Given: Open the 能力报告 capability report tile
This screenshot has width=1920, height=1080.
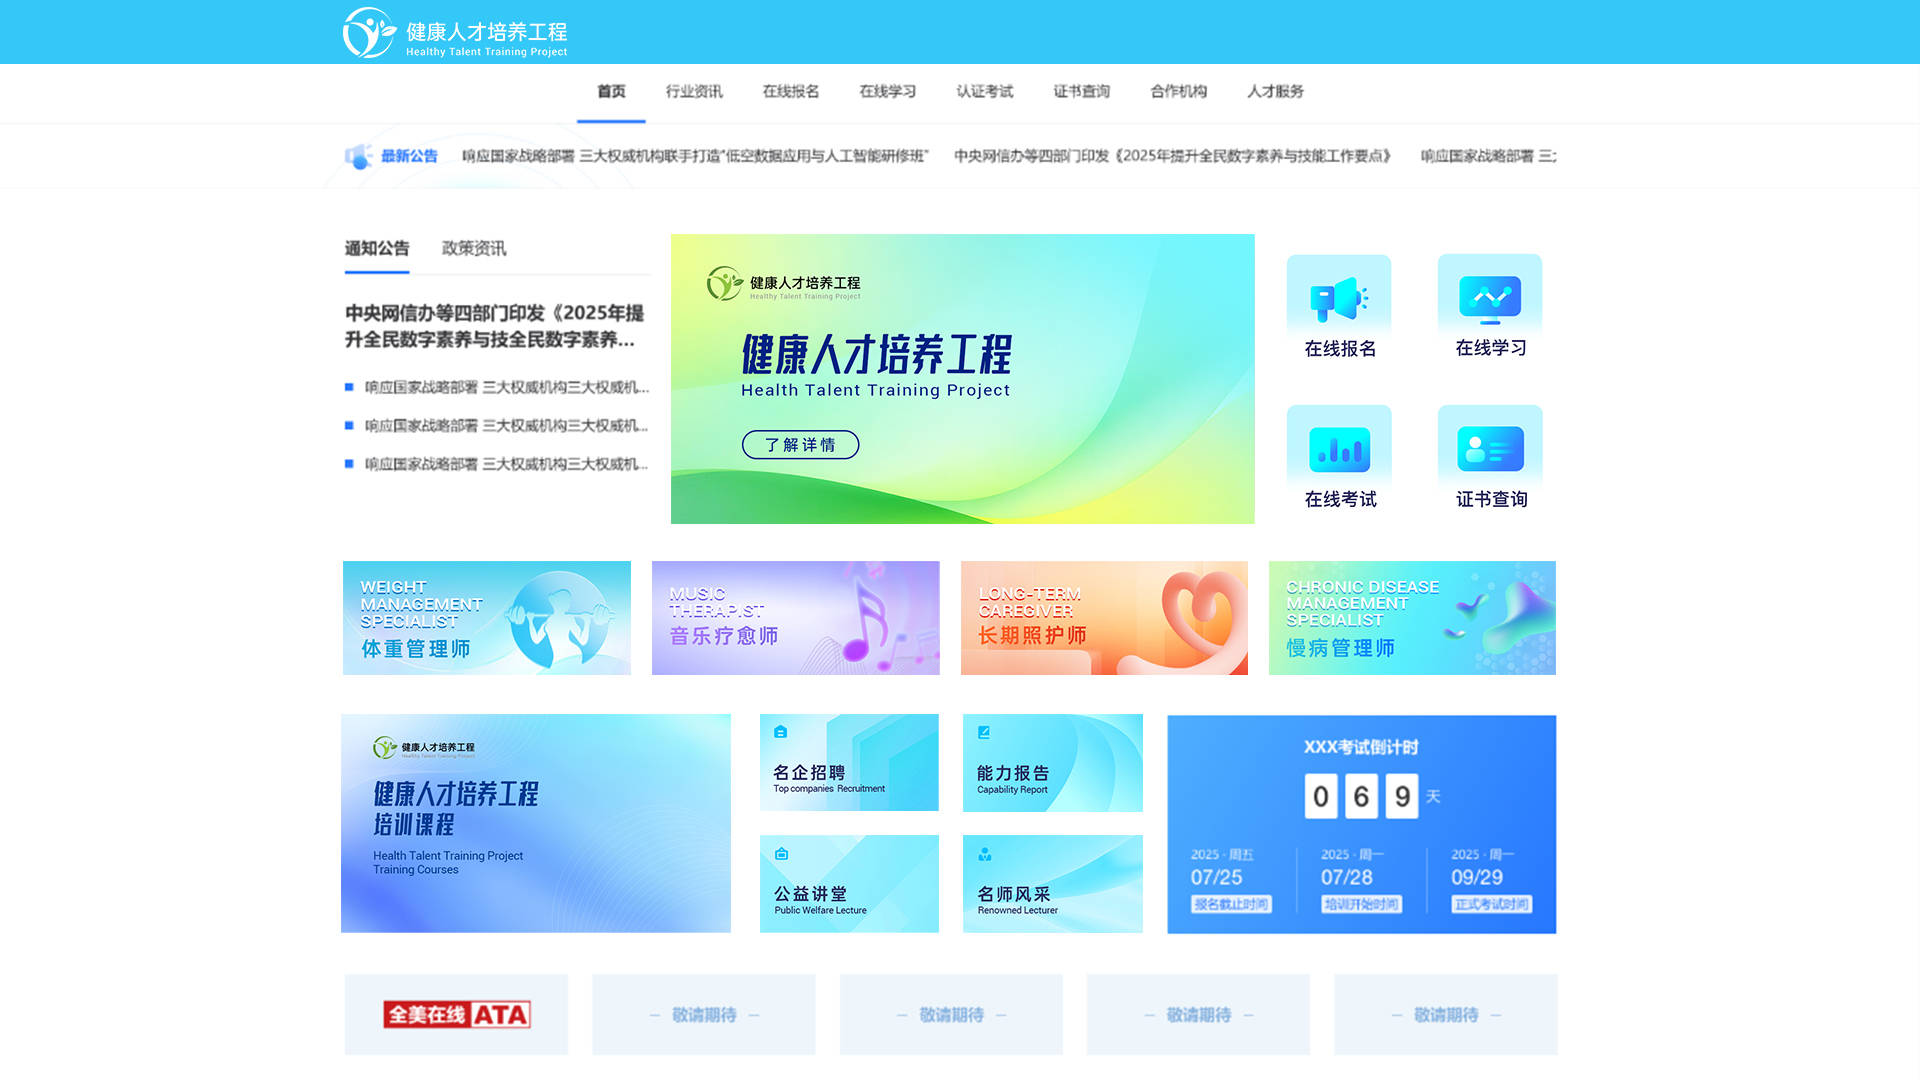Looking at the screenshot, I should coord(1052,762).
